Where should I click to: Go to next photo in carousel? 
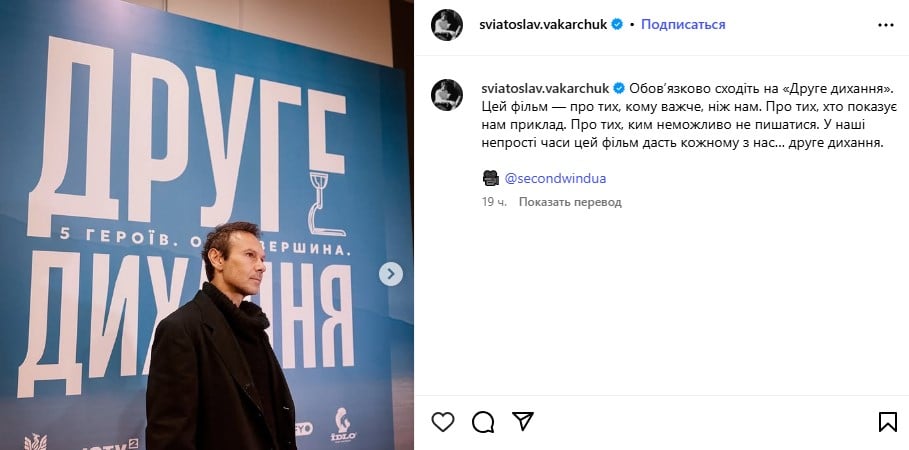(391, 274)
